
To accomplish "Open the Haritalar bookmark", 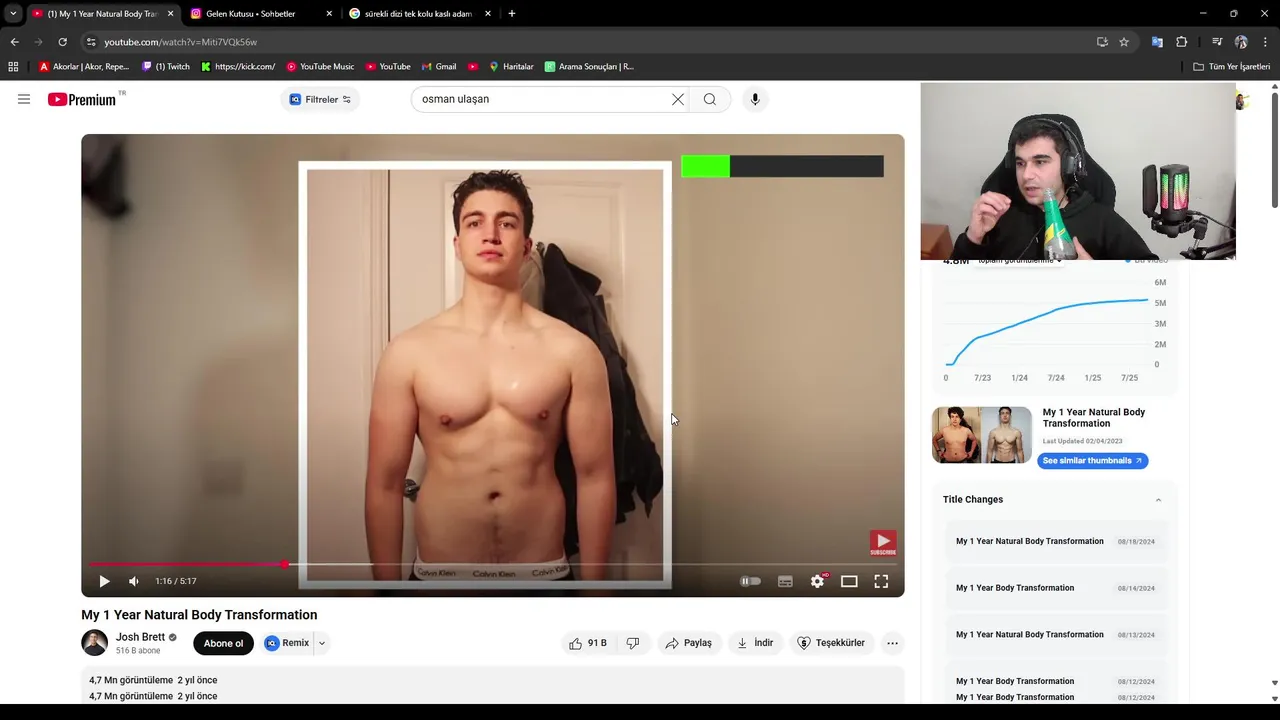I will pos(511,67).
